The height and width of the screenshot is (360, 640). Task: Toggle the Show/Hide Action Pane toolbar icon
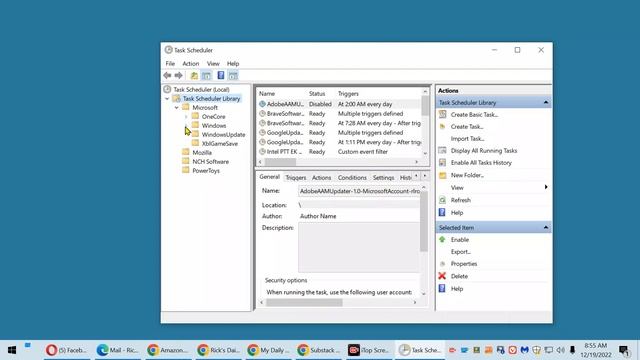pos(233,76)
